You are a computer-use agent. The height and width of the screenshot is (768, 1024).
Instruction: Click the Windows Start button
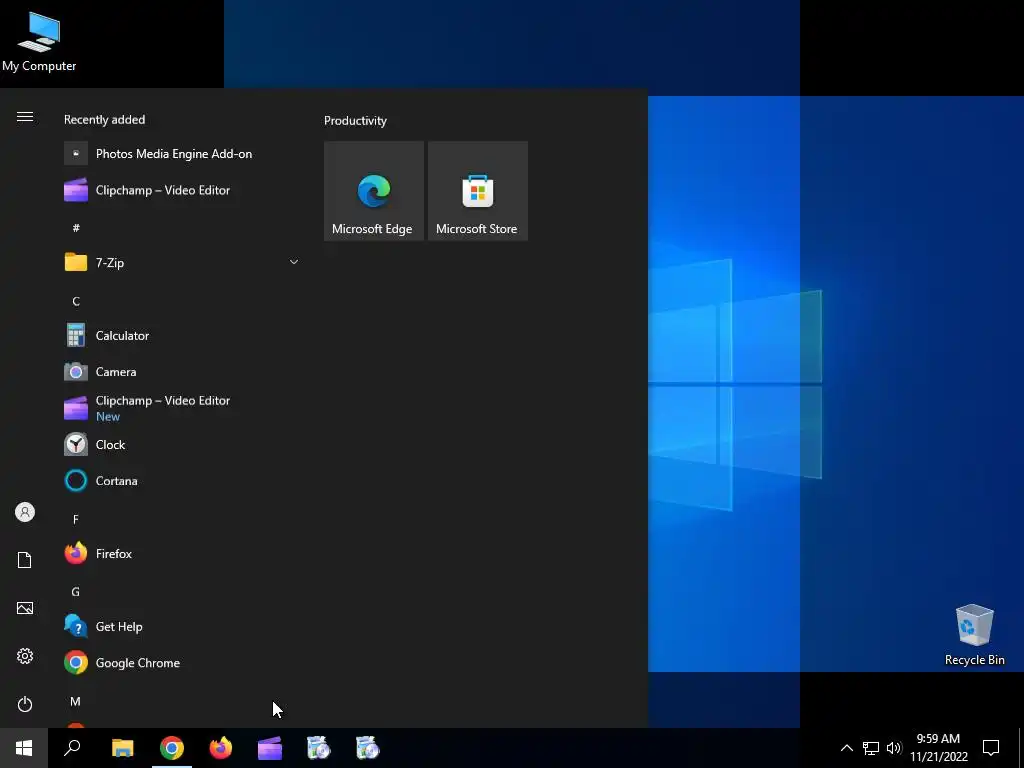click(x=24, y=748)
